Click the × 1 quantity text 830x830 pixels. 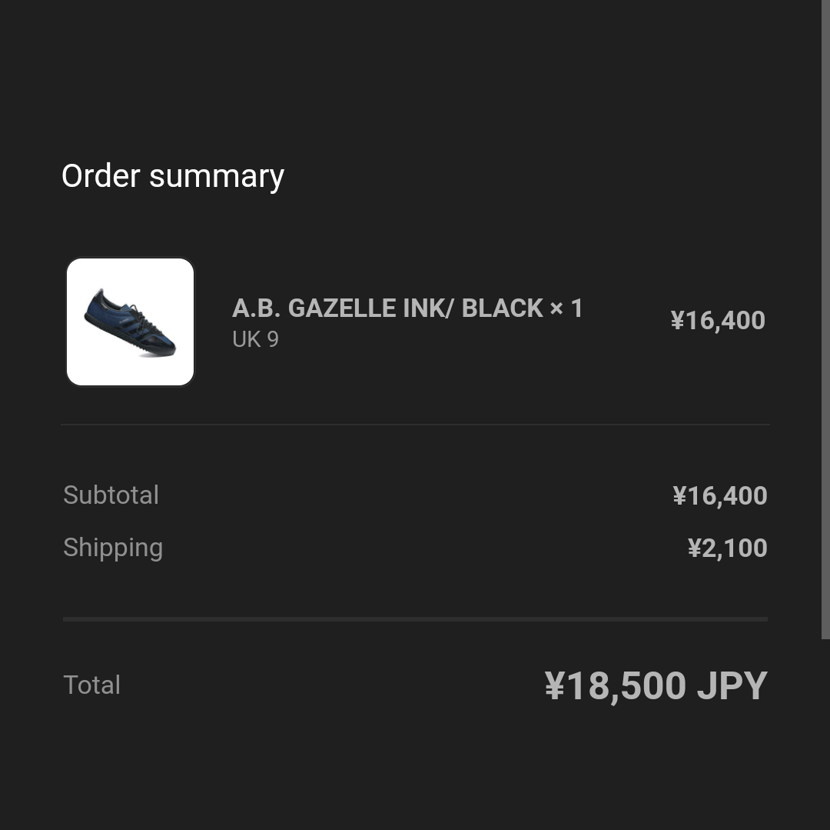[566, 308]
